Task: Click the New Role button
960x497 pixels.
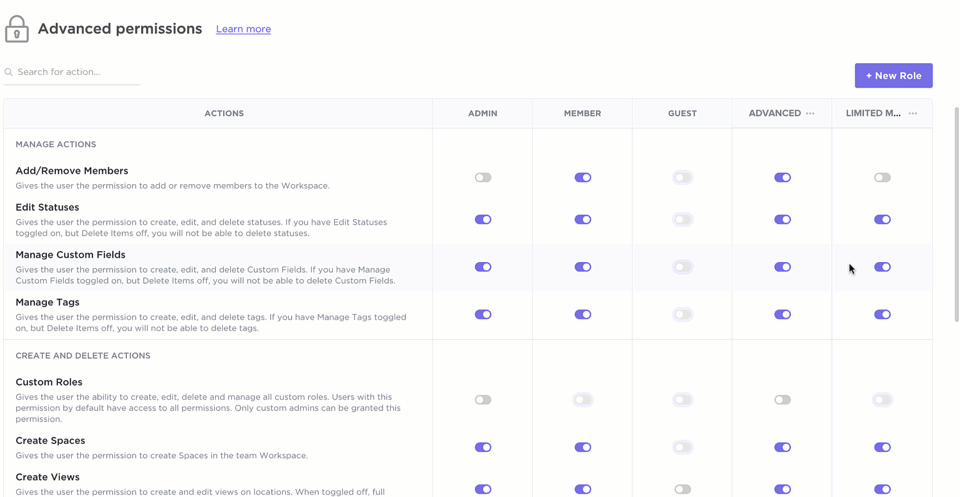Action: (x=893, y=76)
